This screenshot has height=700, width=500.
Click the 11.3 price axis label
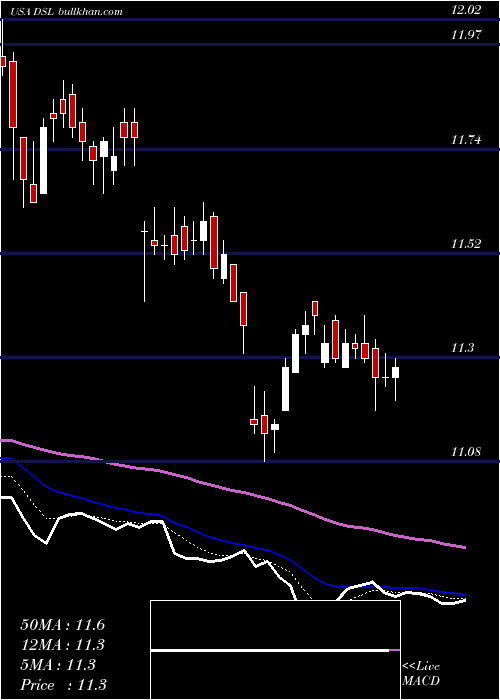point(462,348)
